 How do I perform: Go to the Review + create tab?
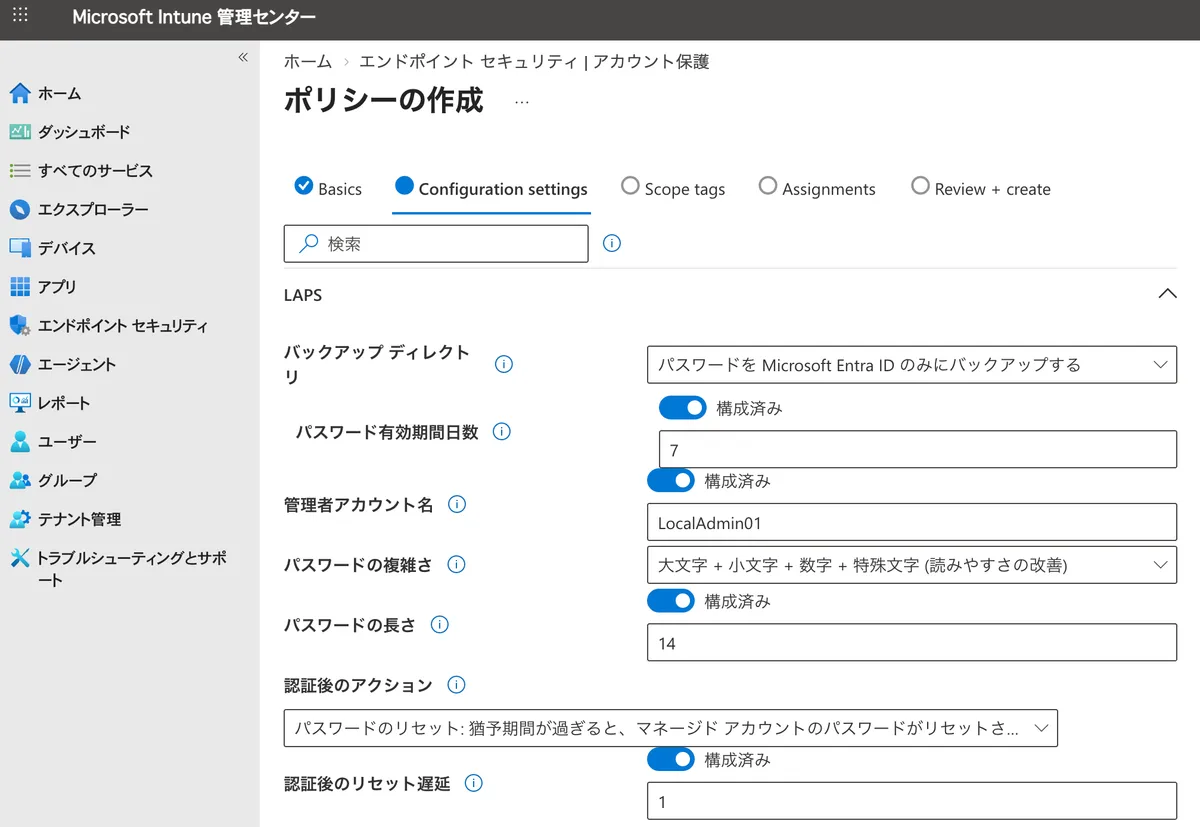tap(981, 189)
